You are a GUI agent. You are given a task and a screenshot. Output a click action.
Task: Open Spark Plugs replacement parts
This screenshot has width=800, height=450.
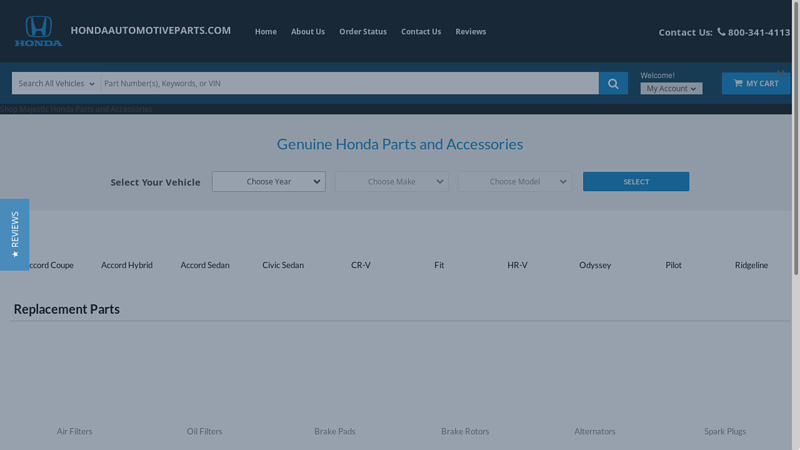tap(725, 431)
